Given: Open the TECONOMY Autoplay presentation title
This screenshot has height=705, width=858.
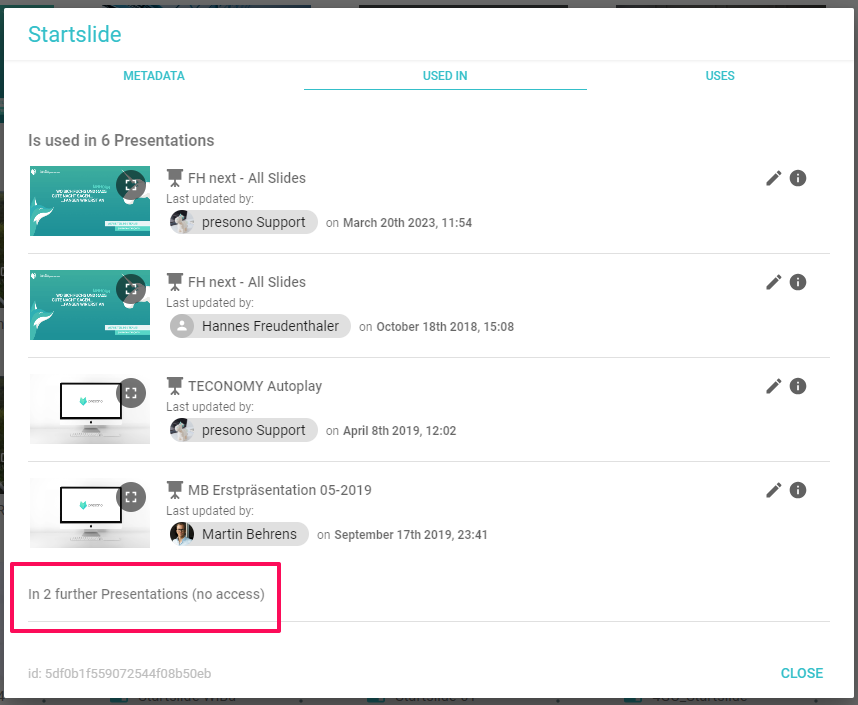Looking at the screenshot, I should pos(255,386).
